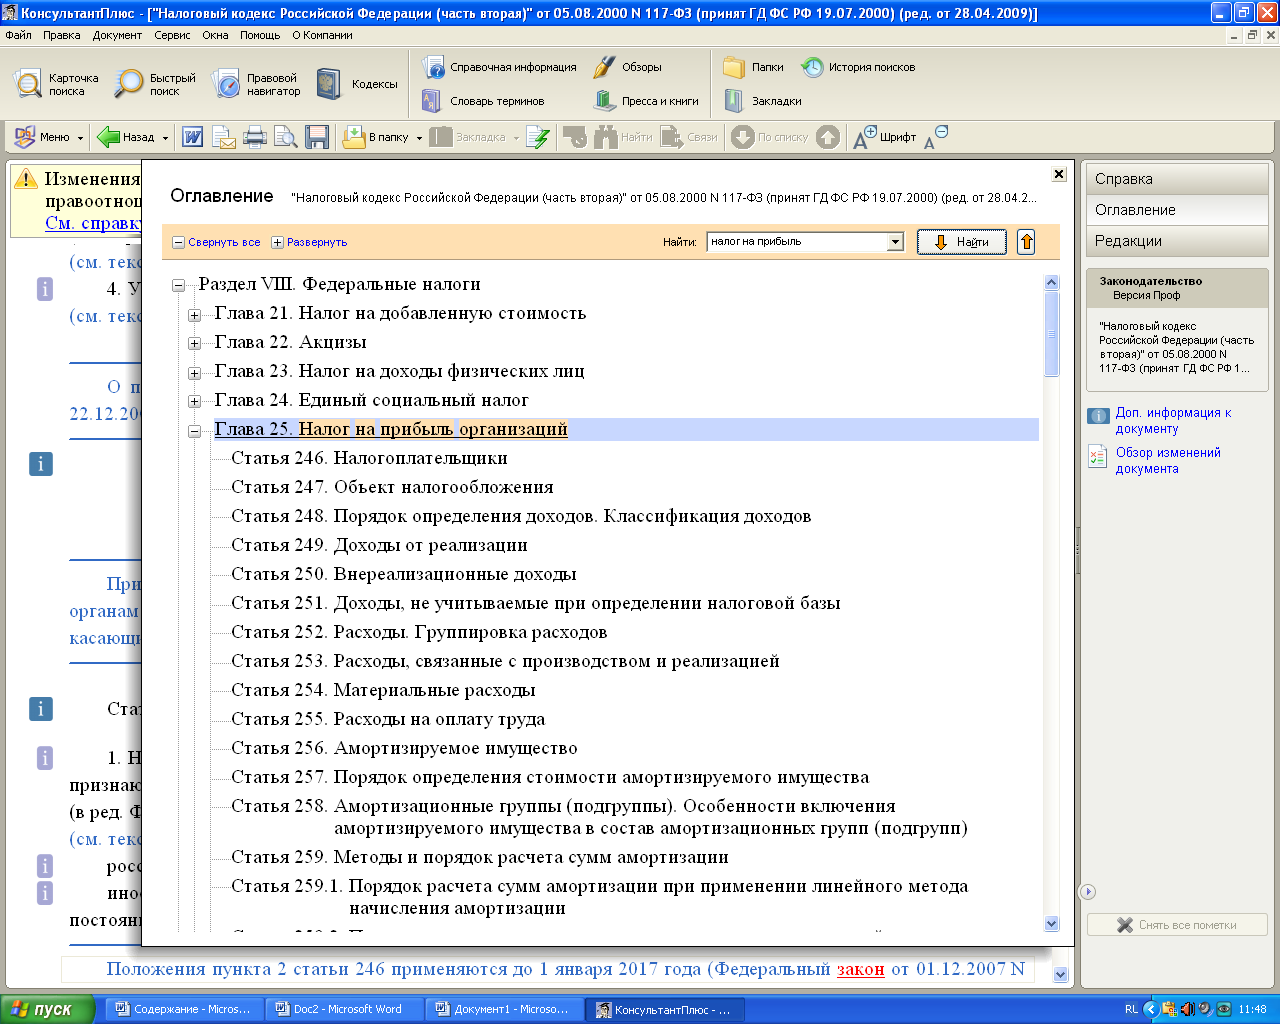Click Развернуть expand link

309,242
